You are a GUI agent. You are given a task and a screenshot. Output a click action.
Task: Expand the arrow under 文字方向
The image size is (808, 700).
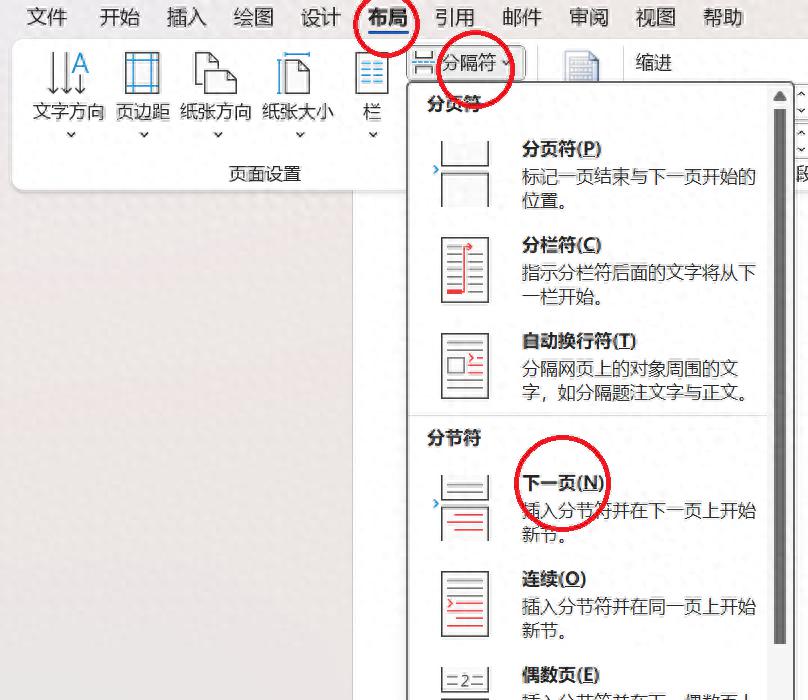coord(71,135)
